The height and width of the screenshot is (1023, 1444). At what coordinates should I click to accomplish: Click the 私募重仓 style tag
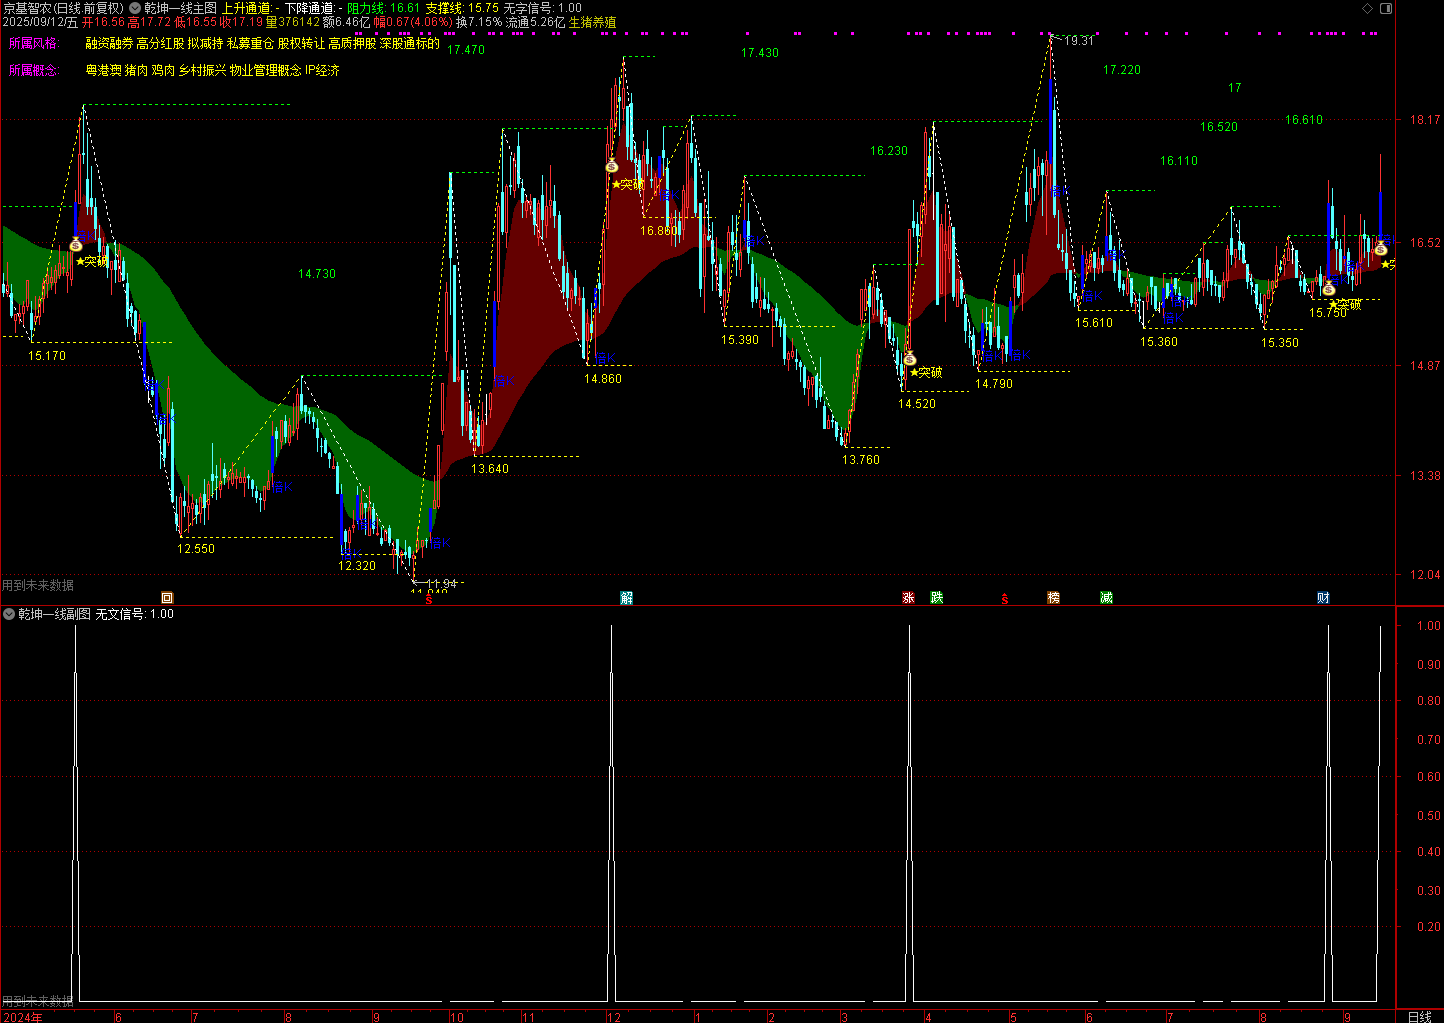250,43
